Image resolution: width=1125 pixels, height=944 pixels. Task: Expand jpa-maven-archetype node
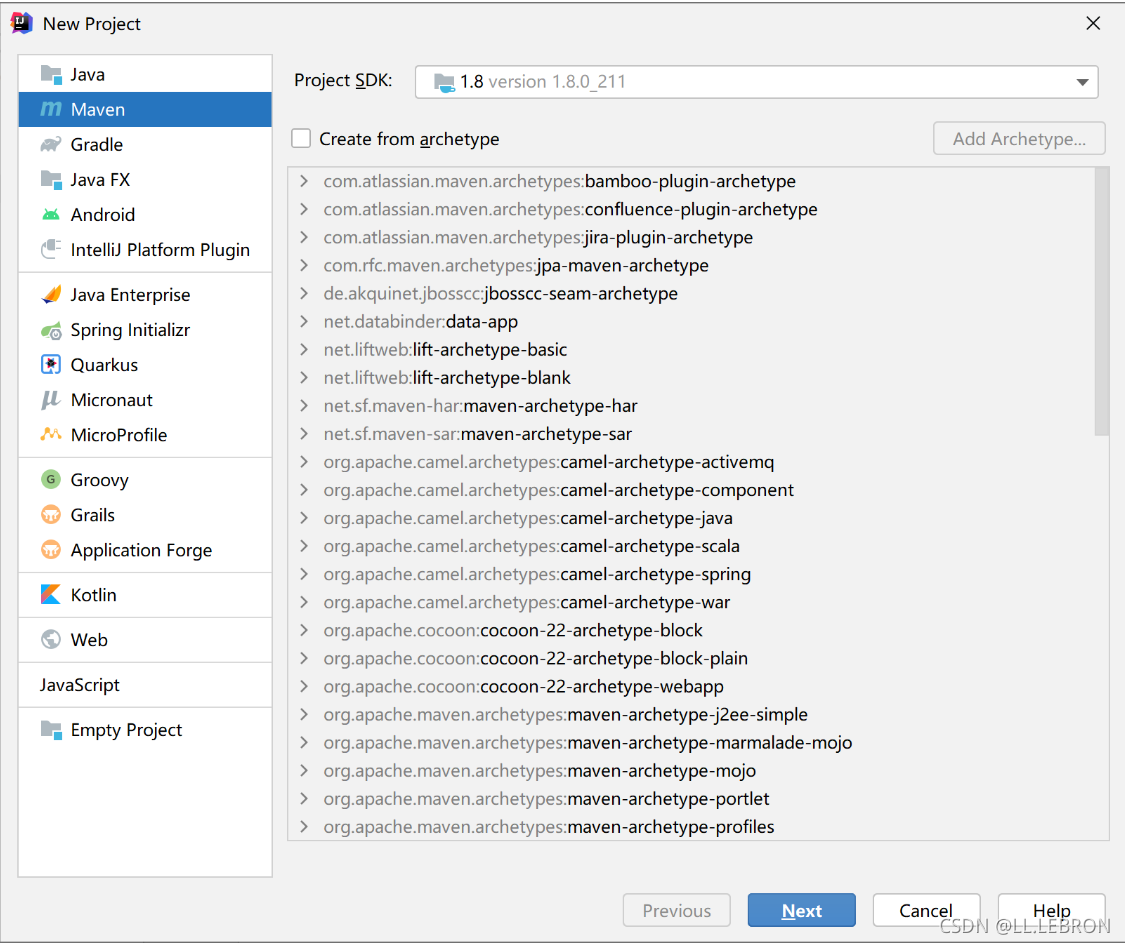(304, 265)
